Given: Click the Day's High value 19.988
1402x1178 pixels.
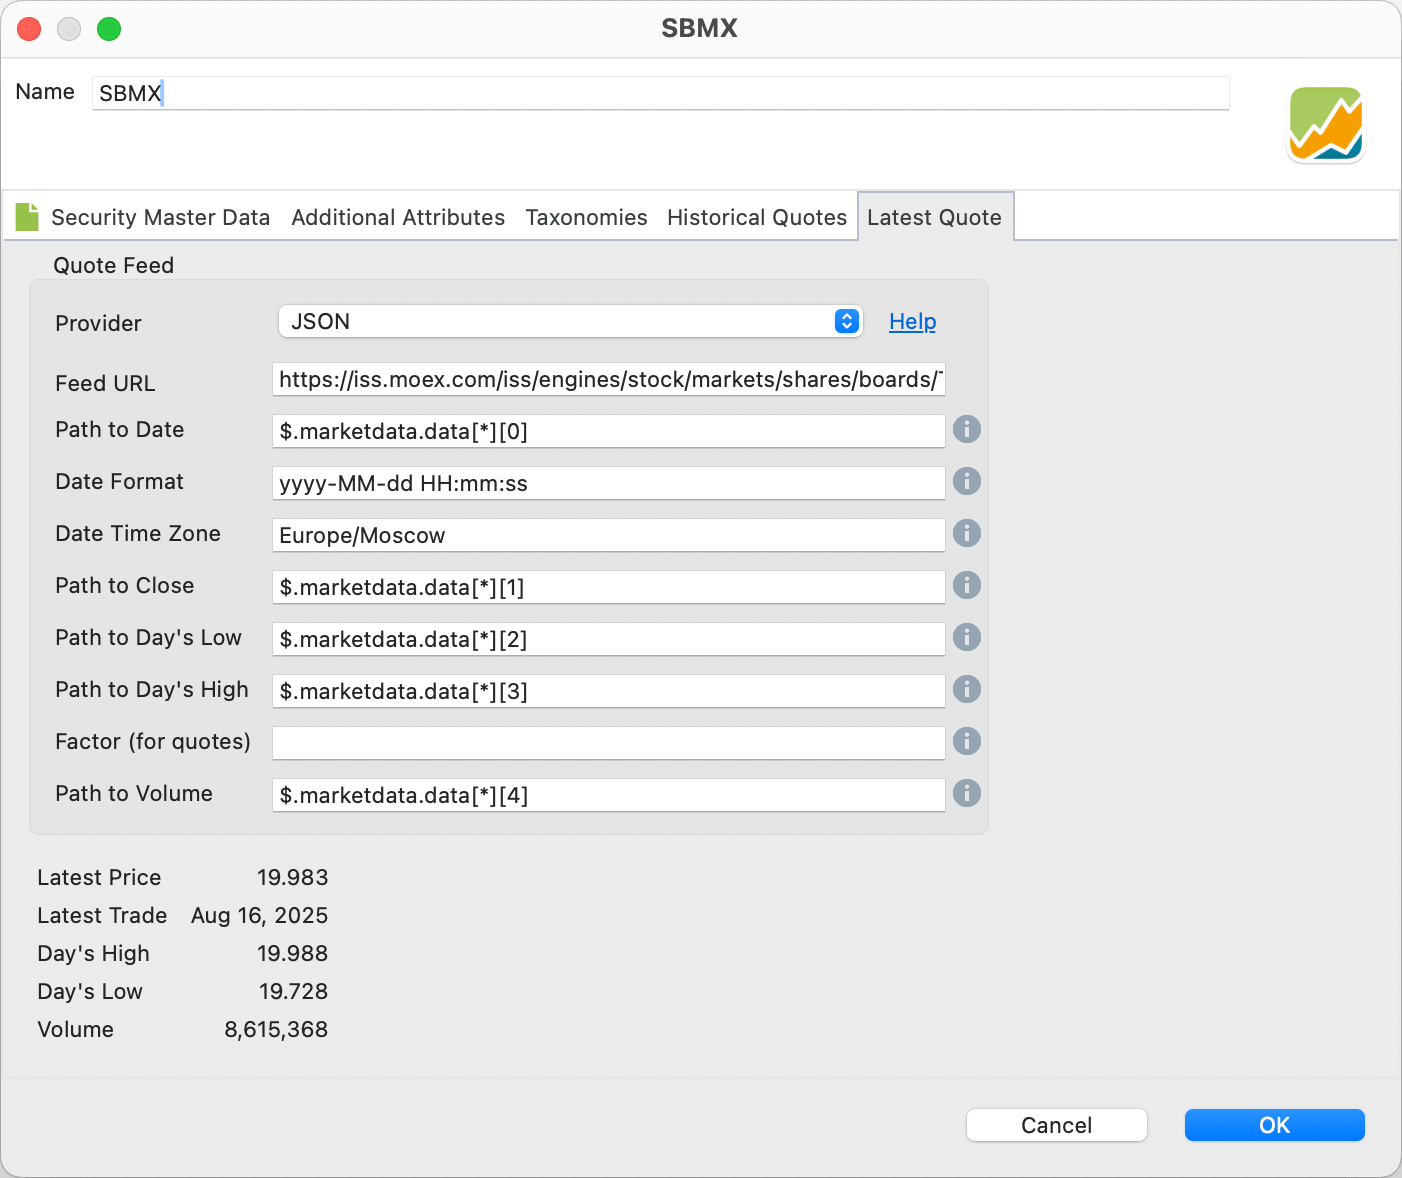Looking at the screenshot, I should click(293, 954).
